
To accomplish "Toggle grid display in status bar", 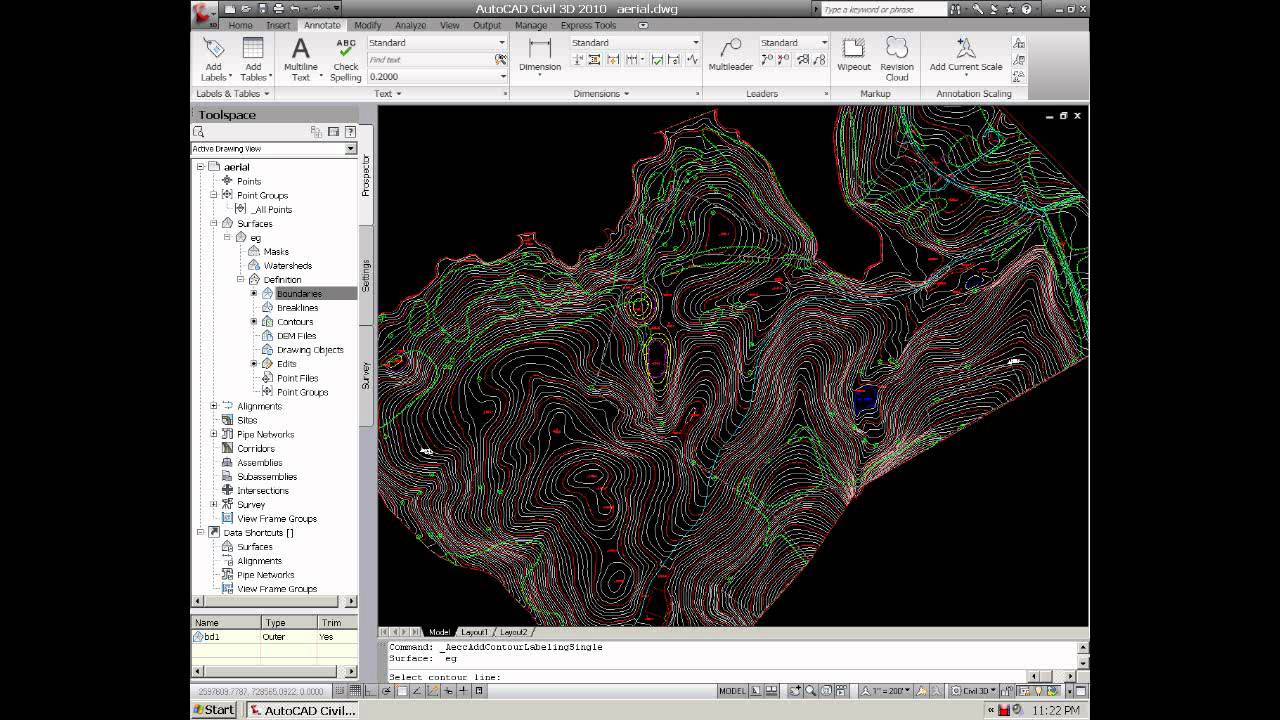I will point(355,691).
